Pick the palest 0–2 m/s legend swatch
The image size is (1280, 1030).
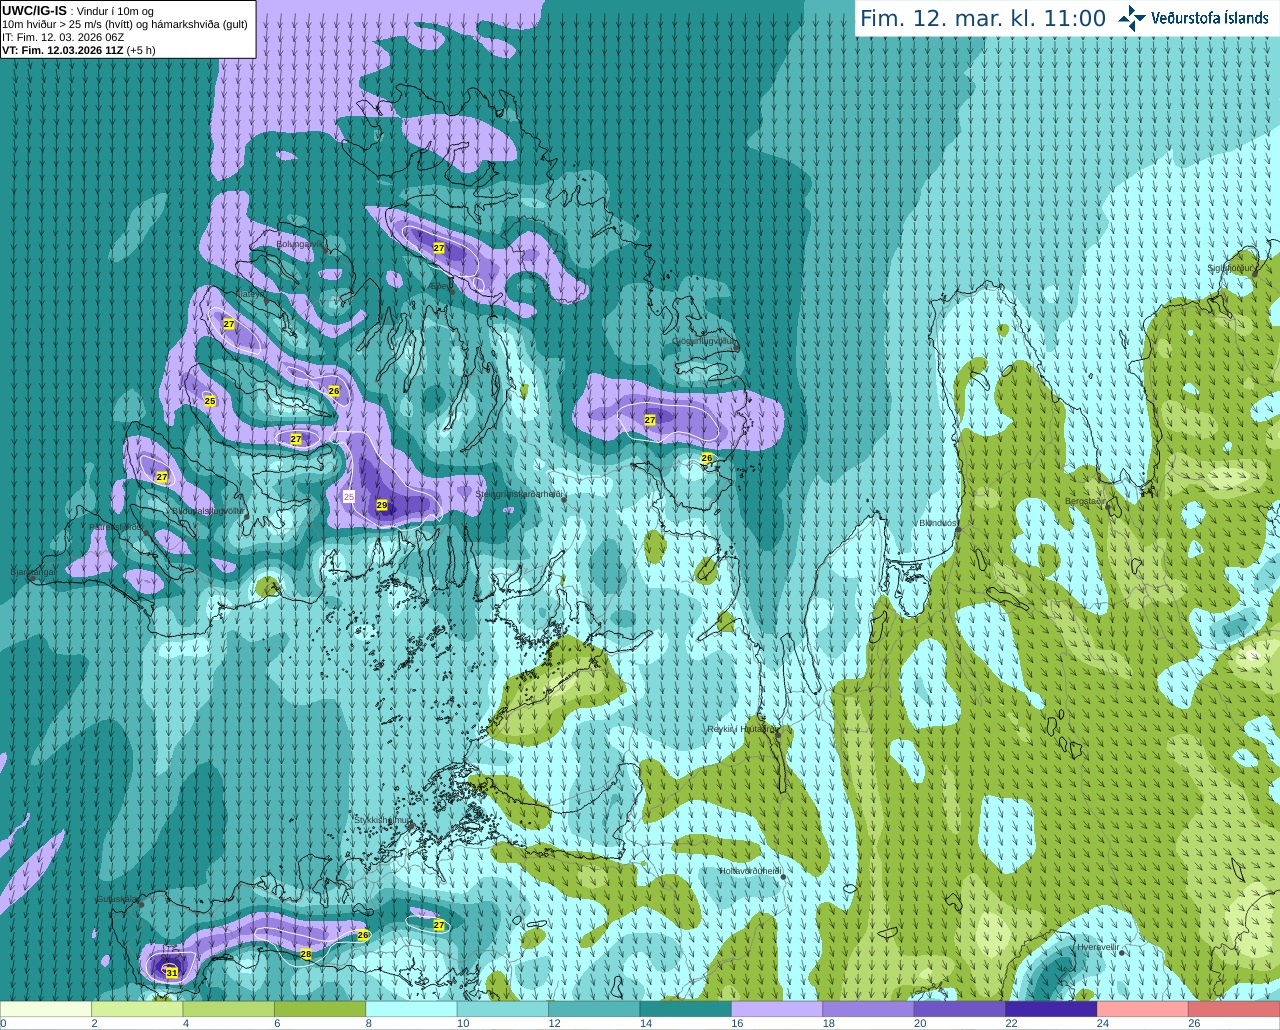click(x=46, y=1009)
